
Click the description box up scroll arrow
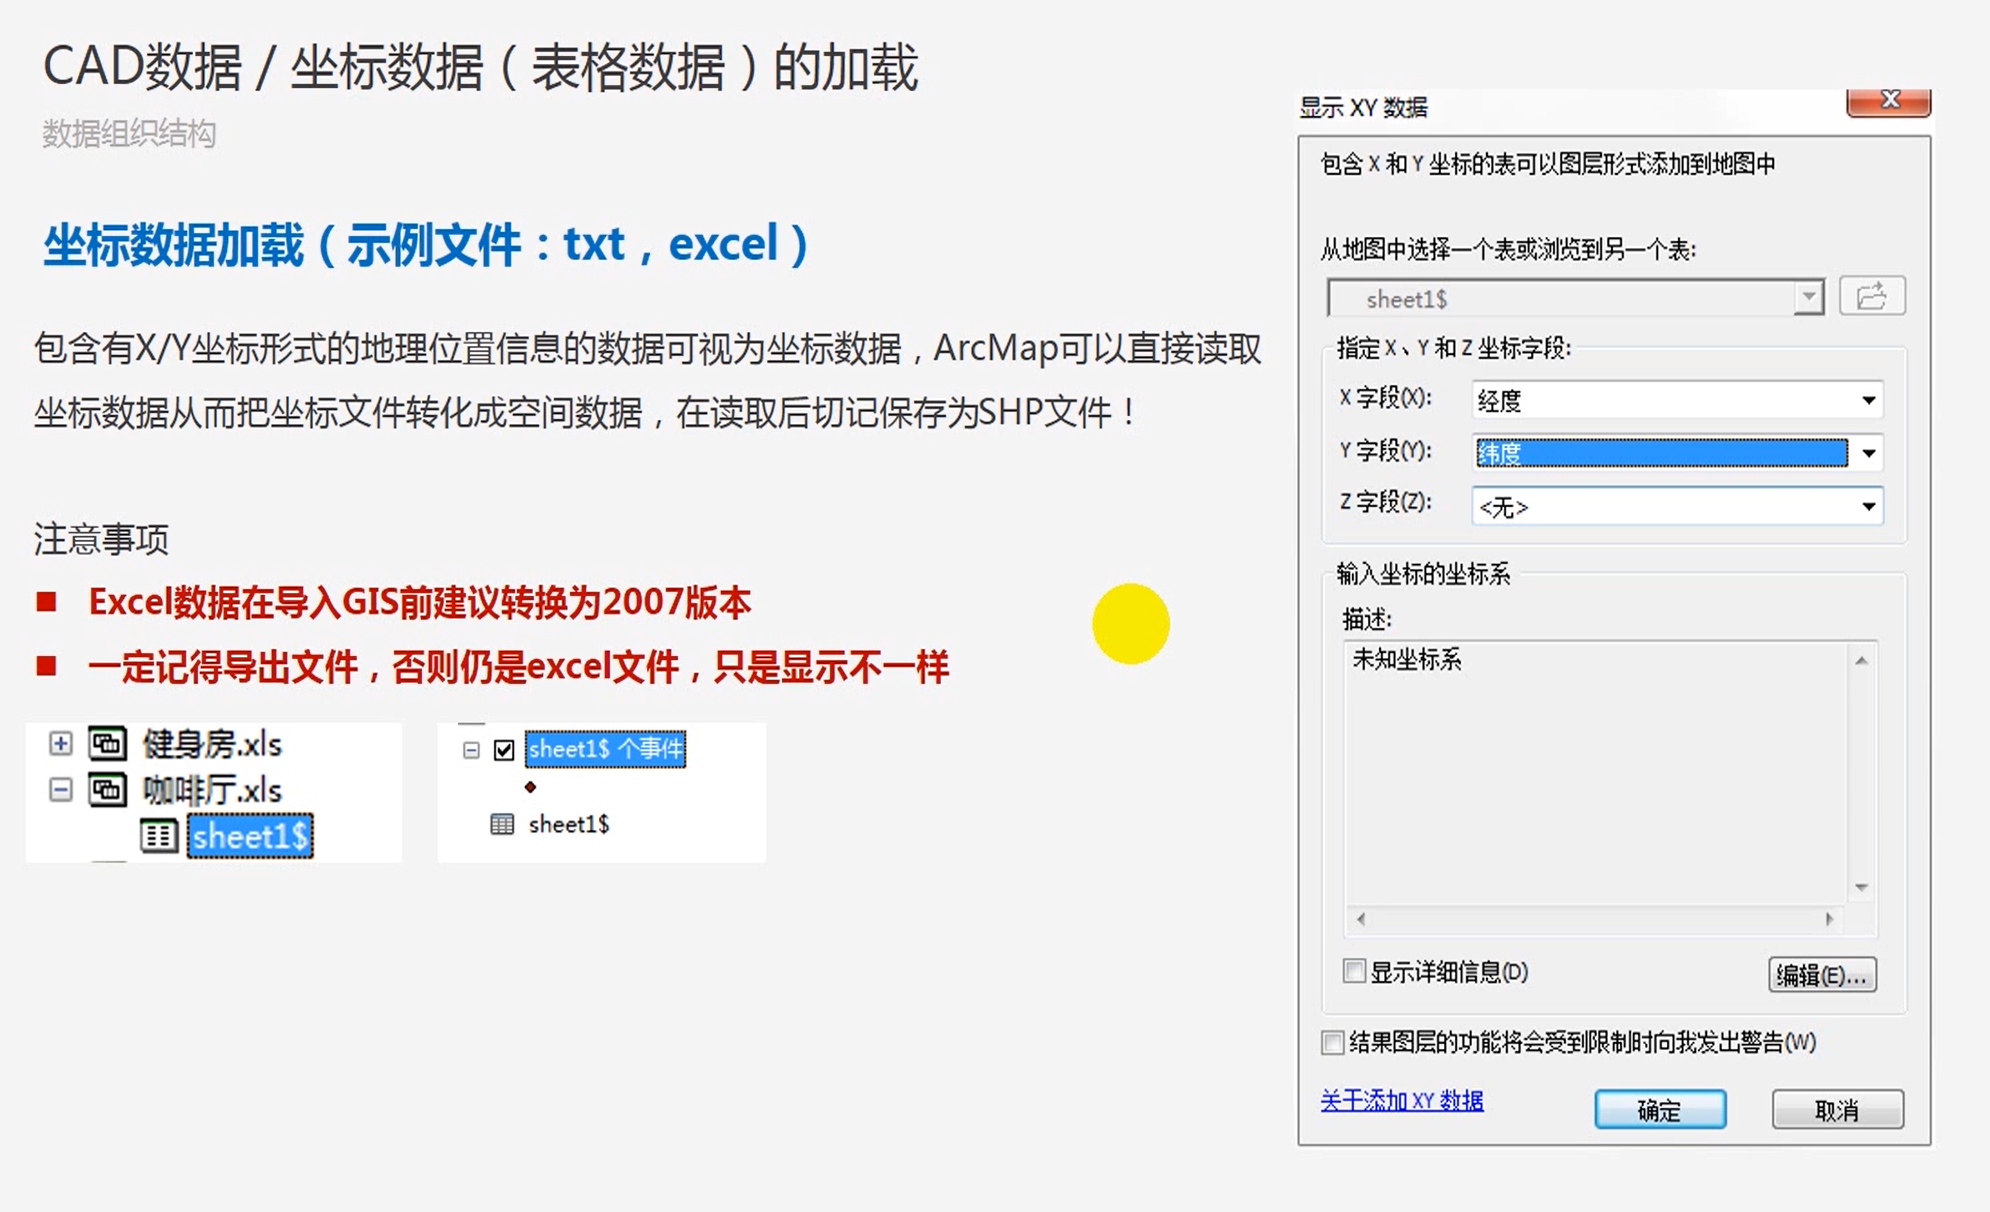click(1861, 660)
